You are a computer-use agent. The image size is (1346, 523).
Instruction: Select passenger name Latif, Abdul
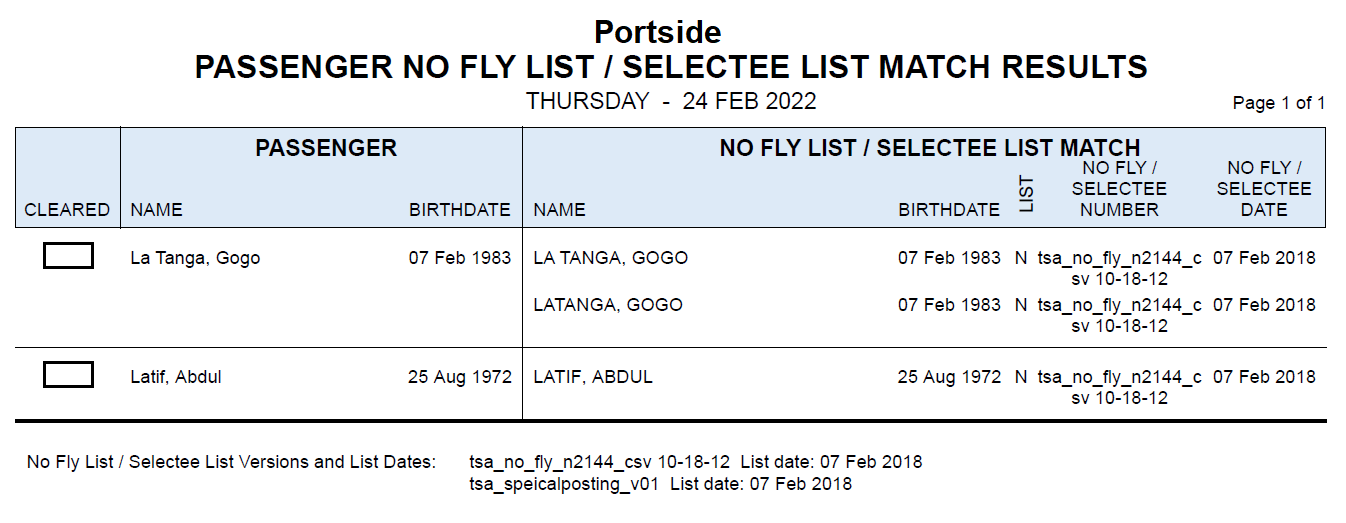click(176, 377)
